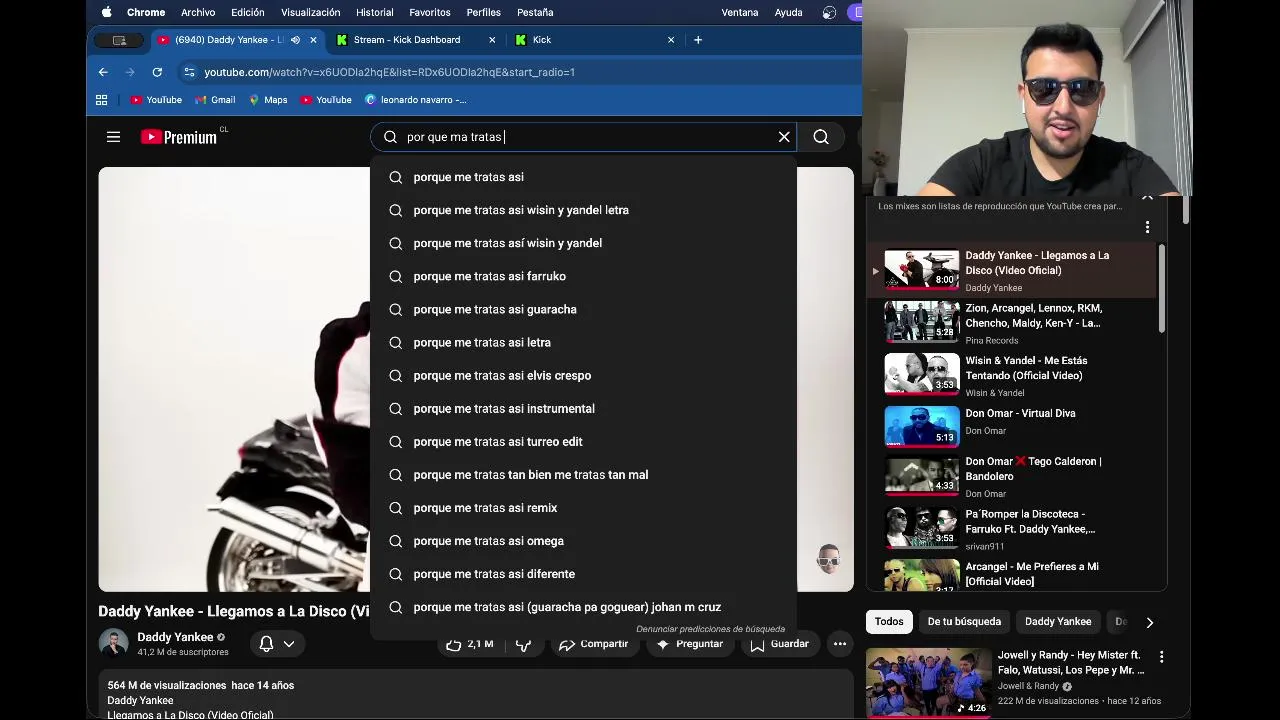Choose suggestion "porque me tratas asi guaracha"
The height and width of the screenshot is (720, 1280).
[x=583, y=309]
